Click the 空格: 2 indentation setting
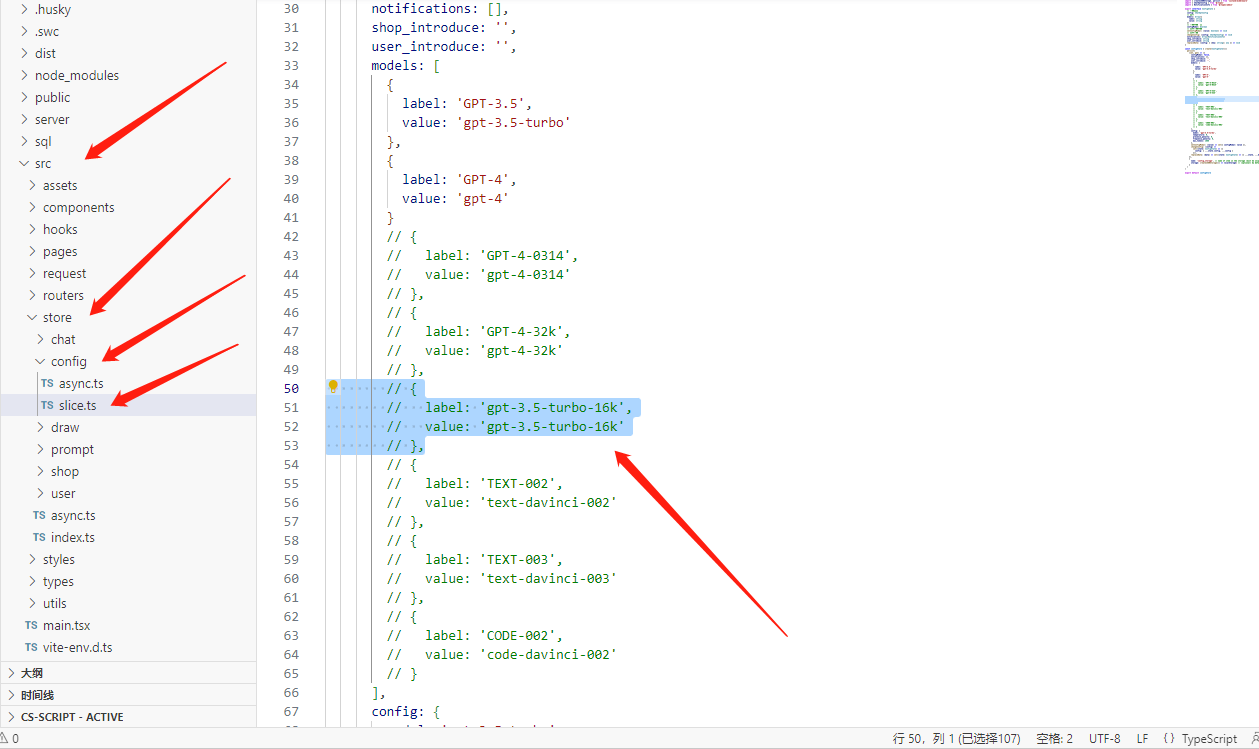1259x749 pixels. tap(1054, 739)
